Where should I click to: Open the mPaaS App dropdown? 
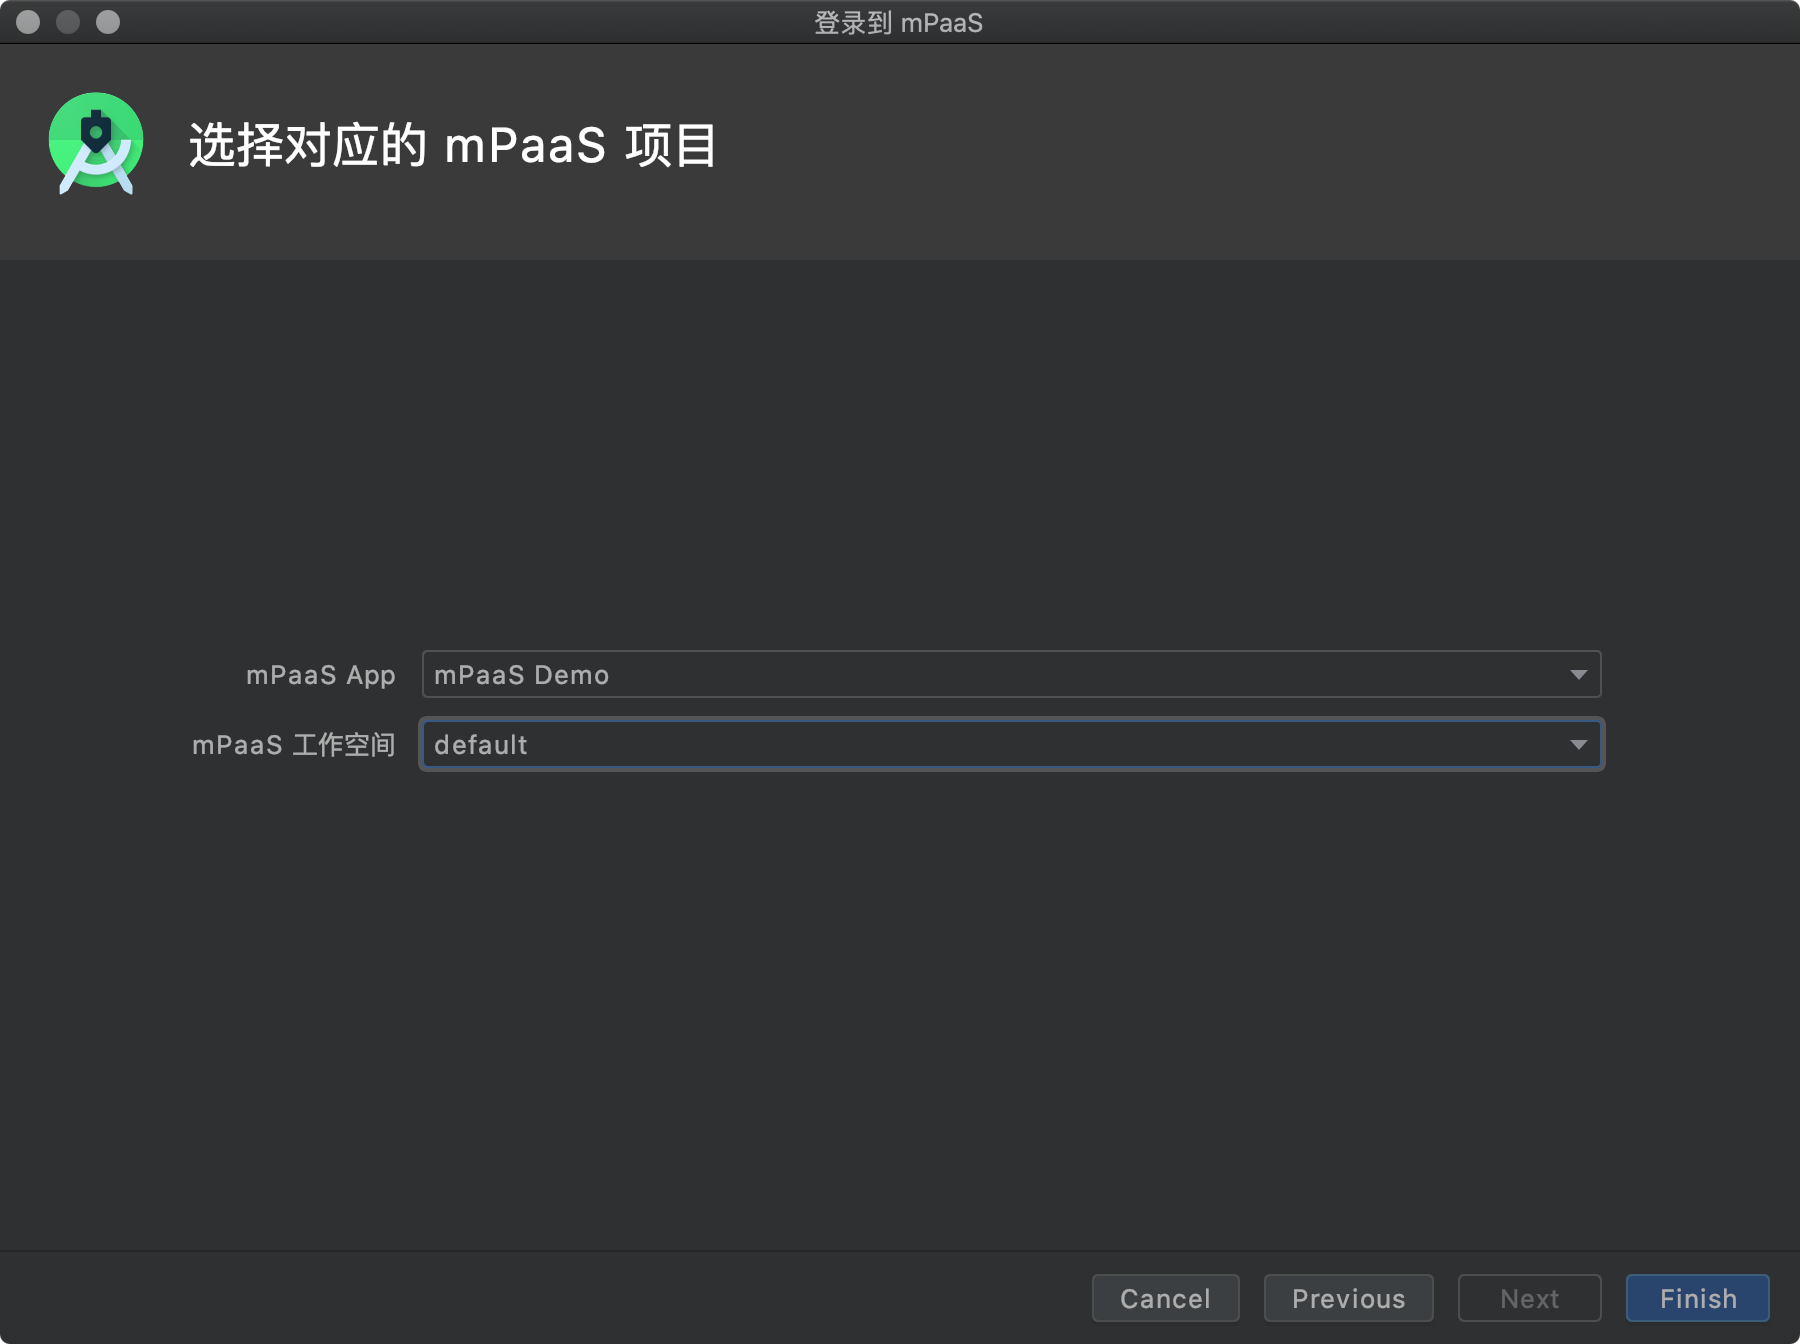(1011, 674)
